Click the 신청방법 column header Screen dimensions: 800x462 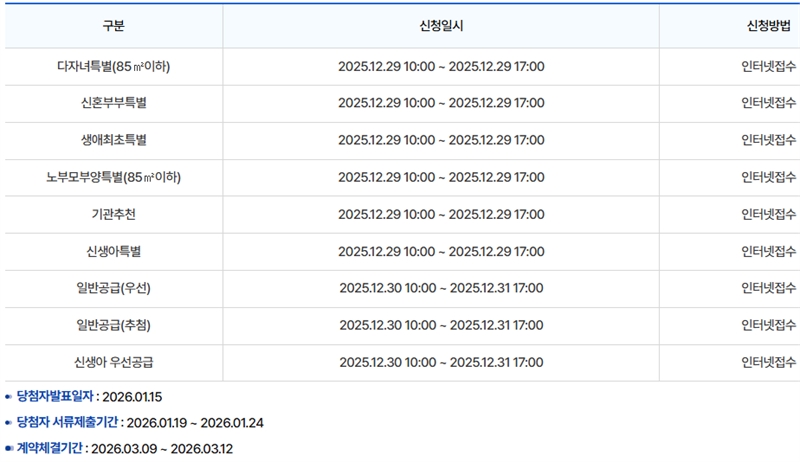[x=768, y=25]
